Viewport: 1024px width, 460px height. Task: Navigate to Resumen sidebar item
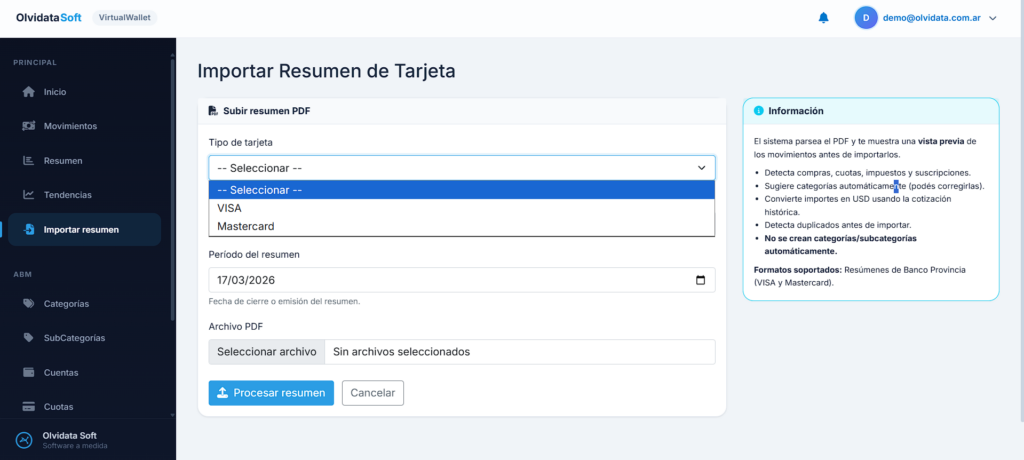[x=62, y=161]
